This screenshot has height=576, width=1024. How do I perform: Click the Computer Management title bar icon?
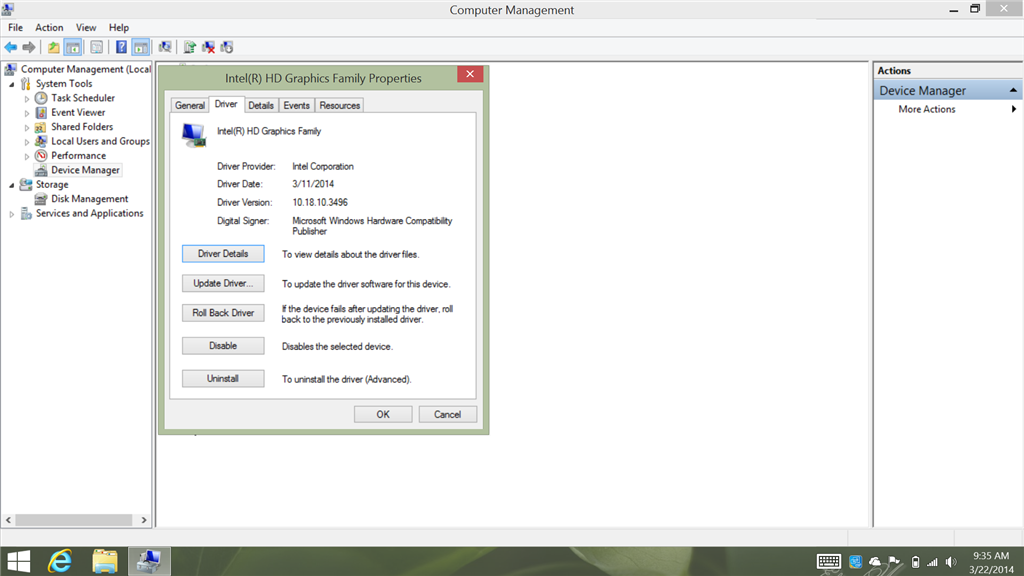pos(8,9)
